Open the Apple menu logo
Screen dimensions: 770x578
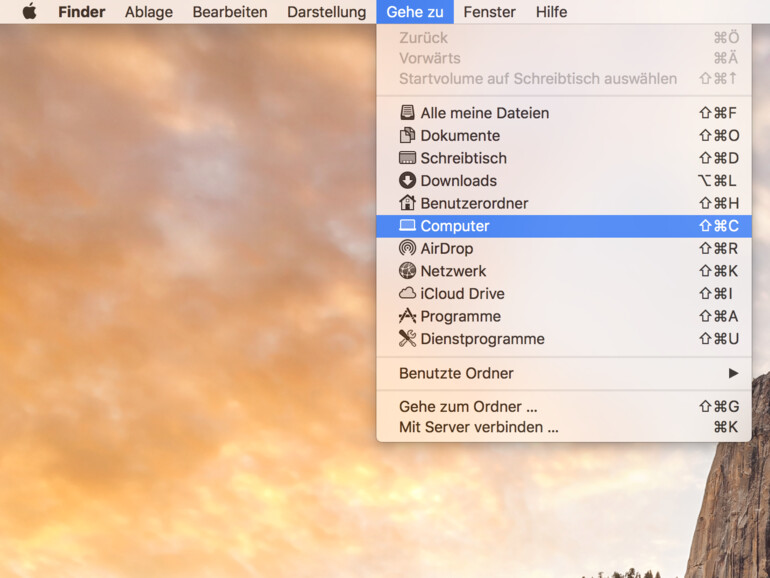(29, 11)
